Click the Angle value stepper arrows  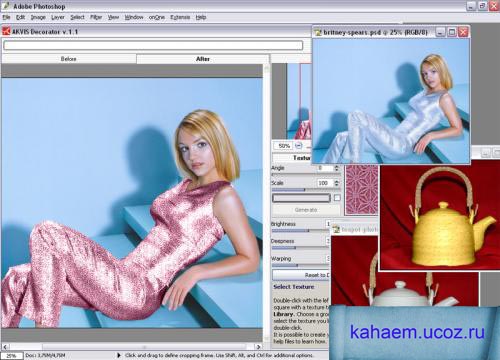(x=337, y=168)
